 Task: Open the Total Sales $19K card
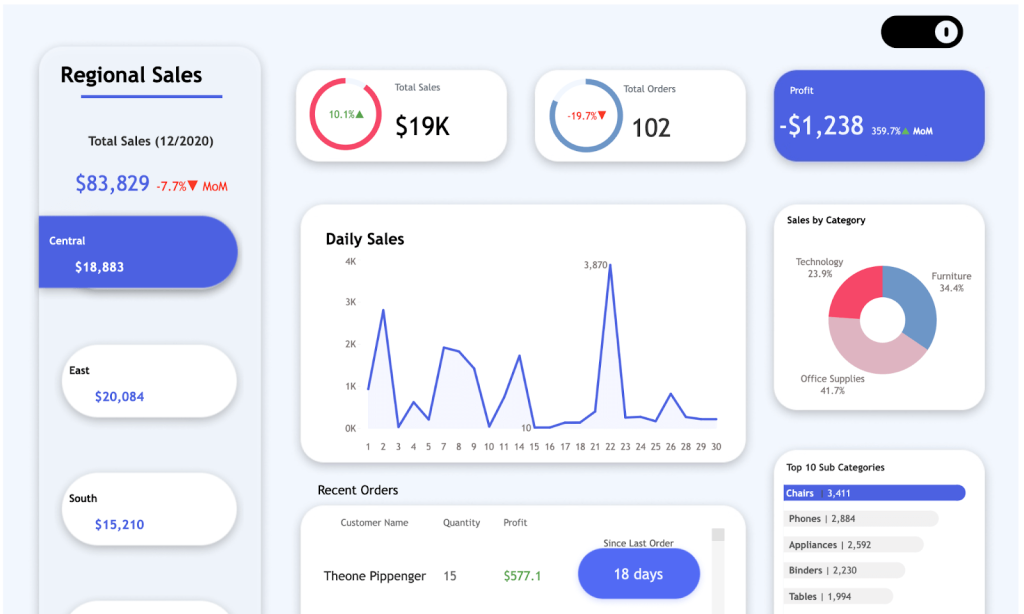pos(401,116)
